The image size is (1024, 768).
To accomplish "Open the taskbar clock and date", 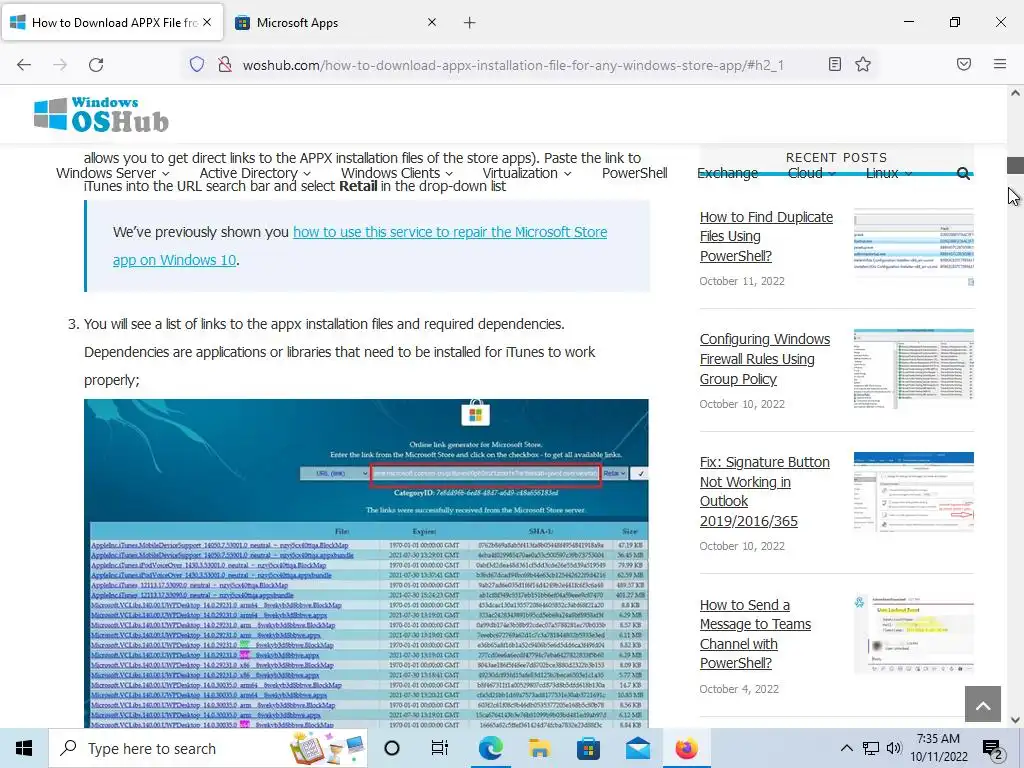I will click(938, 748).
